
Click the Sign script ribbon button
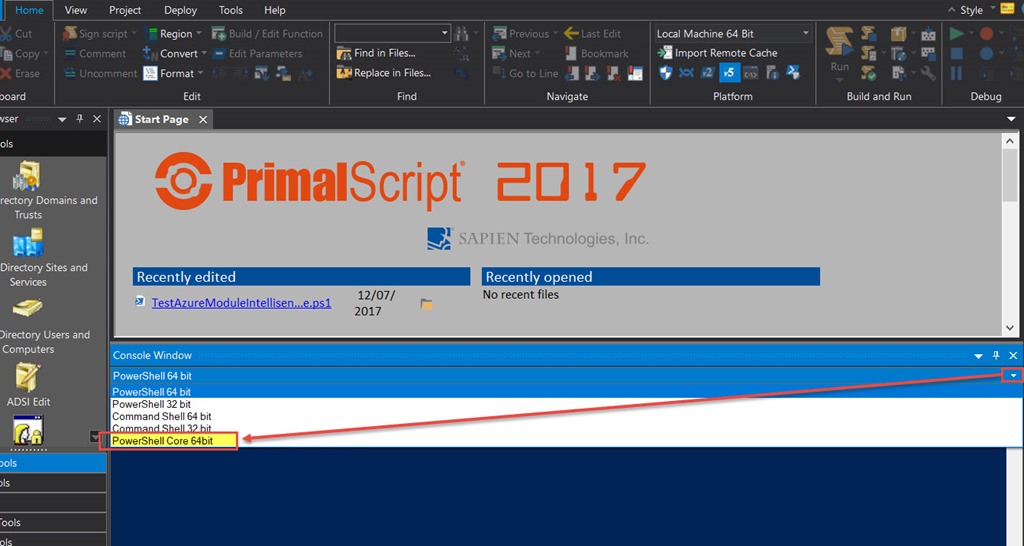[99, 33]
